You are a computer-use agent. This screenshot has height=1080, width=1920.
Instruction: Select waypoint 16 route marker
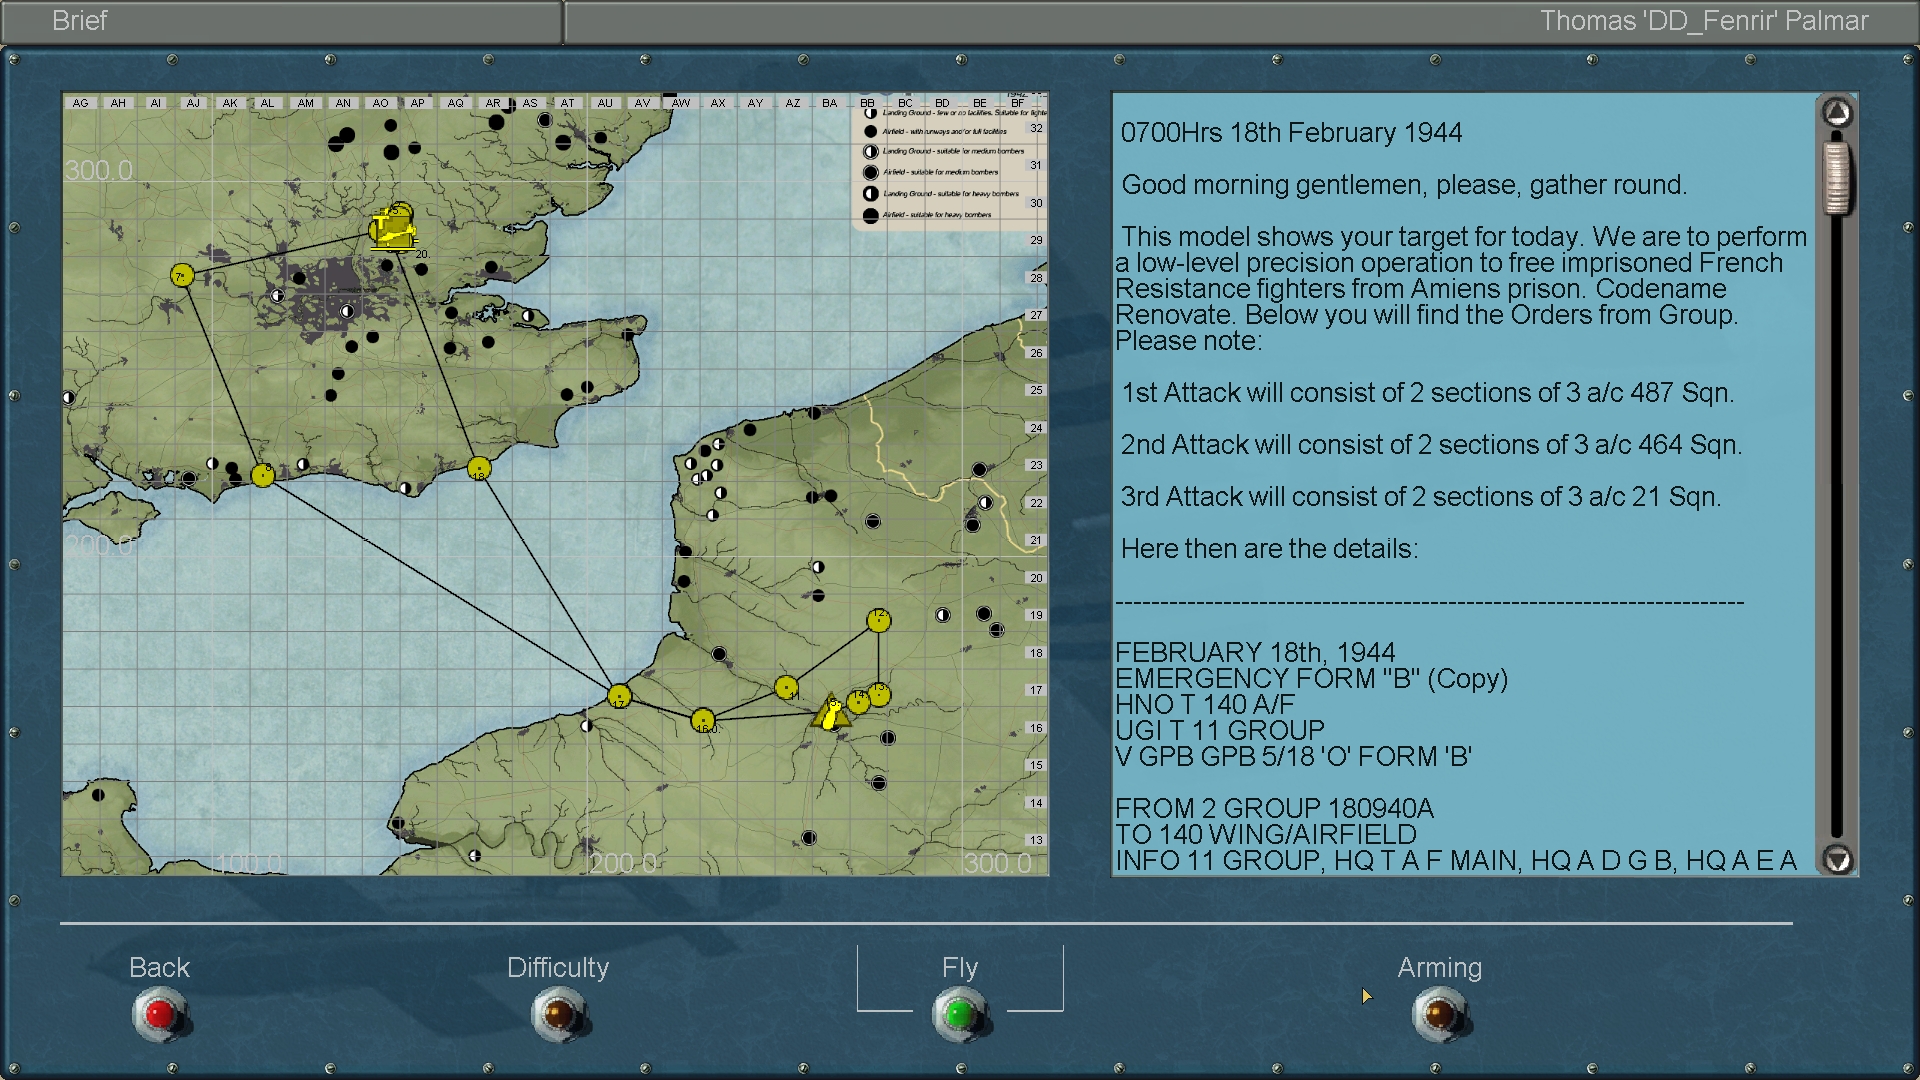coord(703,720)
